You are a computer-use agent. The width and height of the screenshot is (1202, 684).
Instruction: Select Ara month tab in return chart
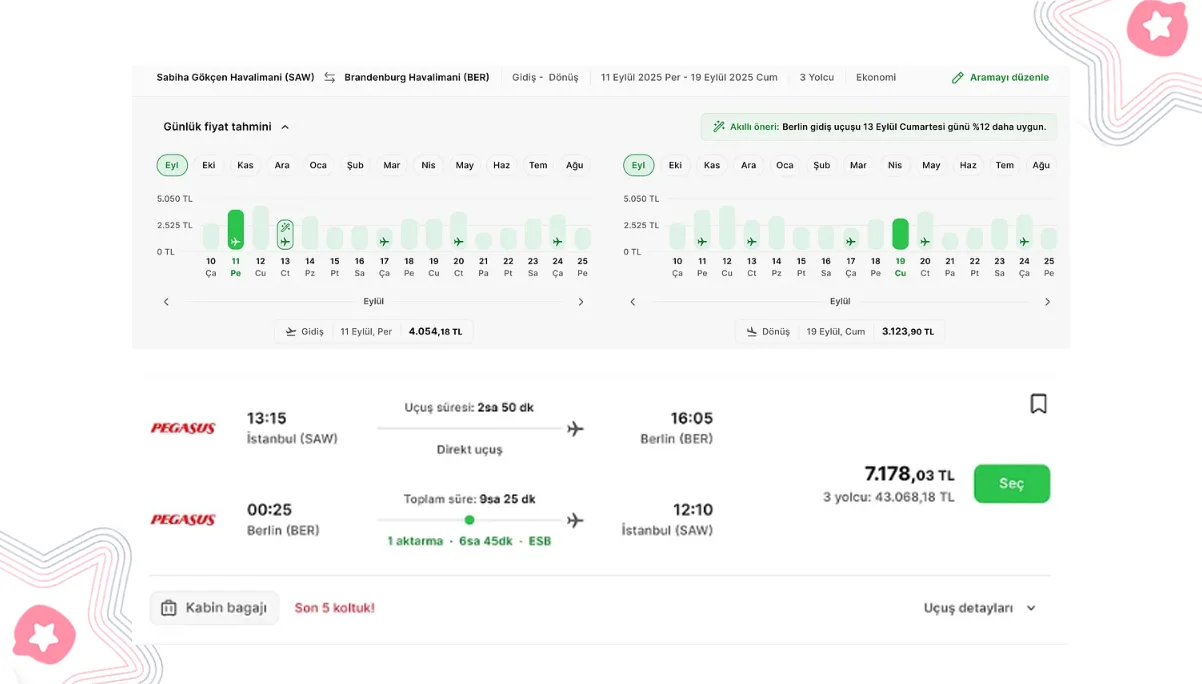click(748, 165)
